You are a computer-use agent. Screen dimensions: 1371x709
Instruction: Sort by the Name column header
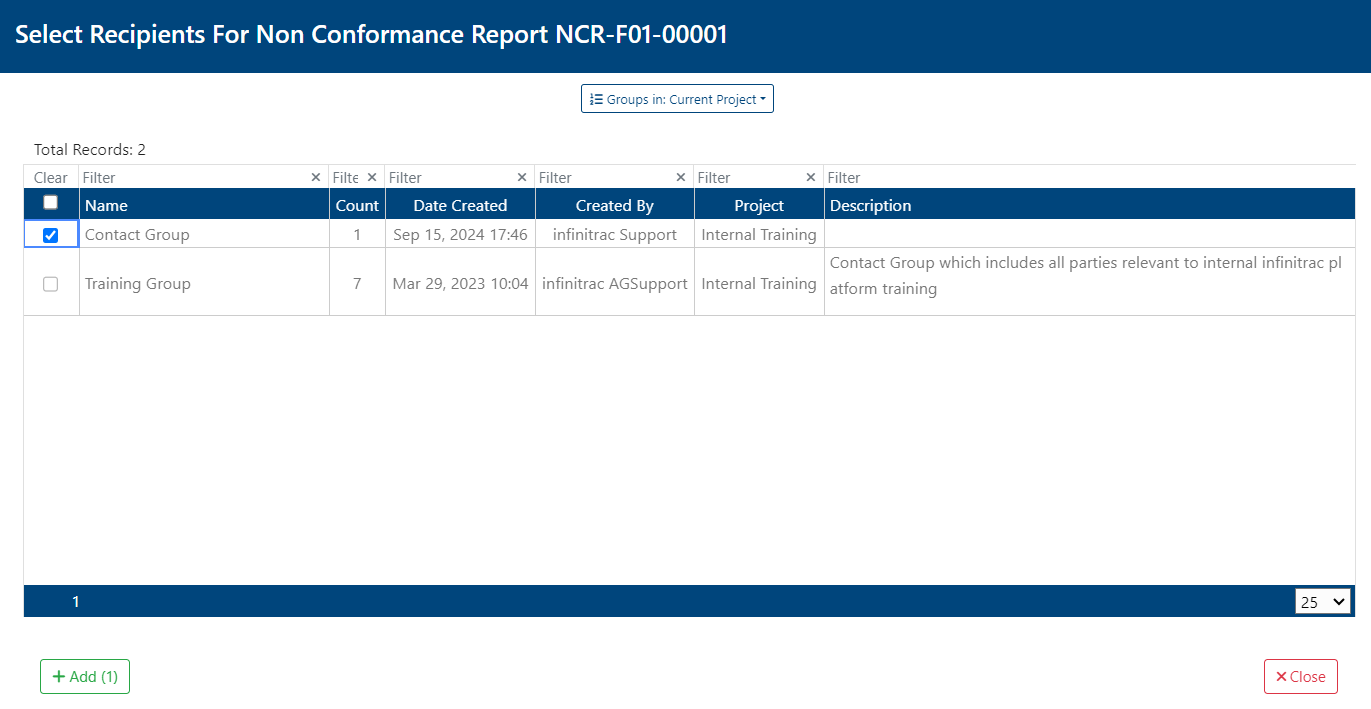tap(205, 205)
